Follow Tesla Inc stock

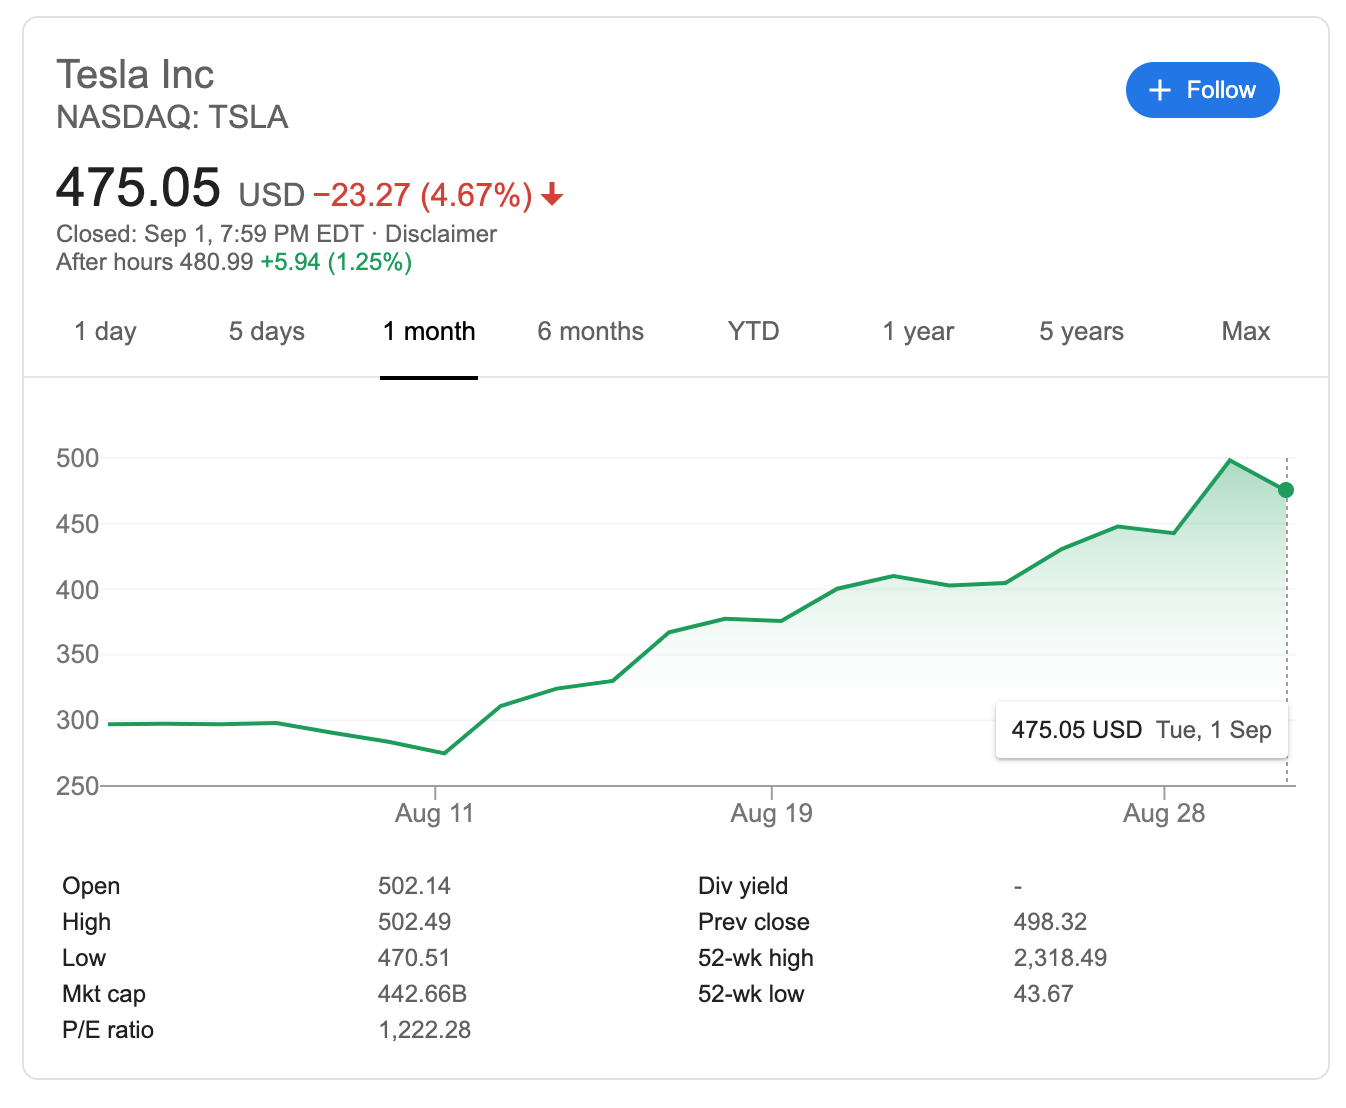[x=1202, y=90]
